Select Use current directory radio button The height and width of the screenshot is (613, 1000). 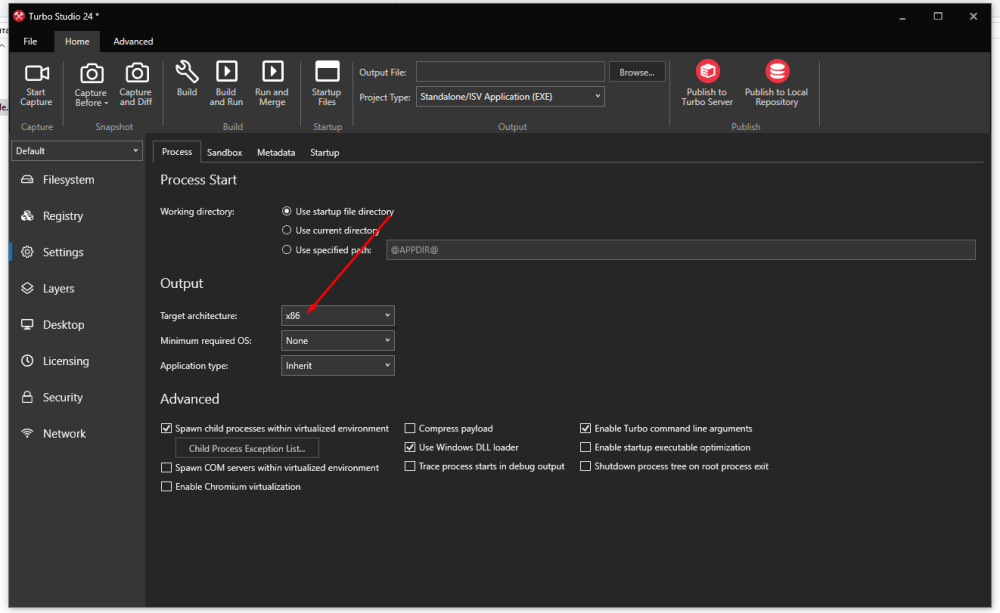point(287,230)
